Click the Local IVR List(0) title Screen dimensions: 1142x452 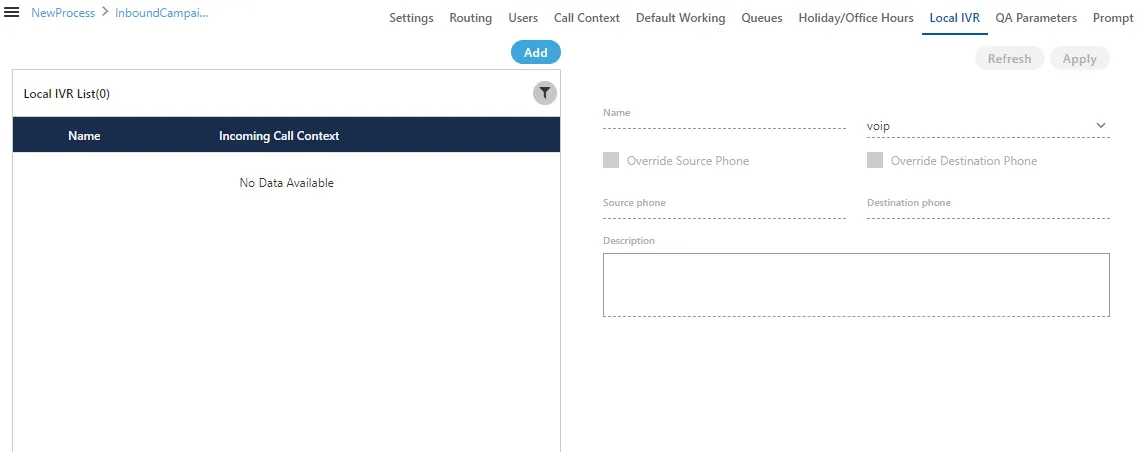pyautogui.click(x=67, y=94)
